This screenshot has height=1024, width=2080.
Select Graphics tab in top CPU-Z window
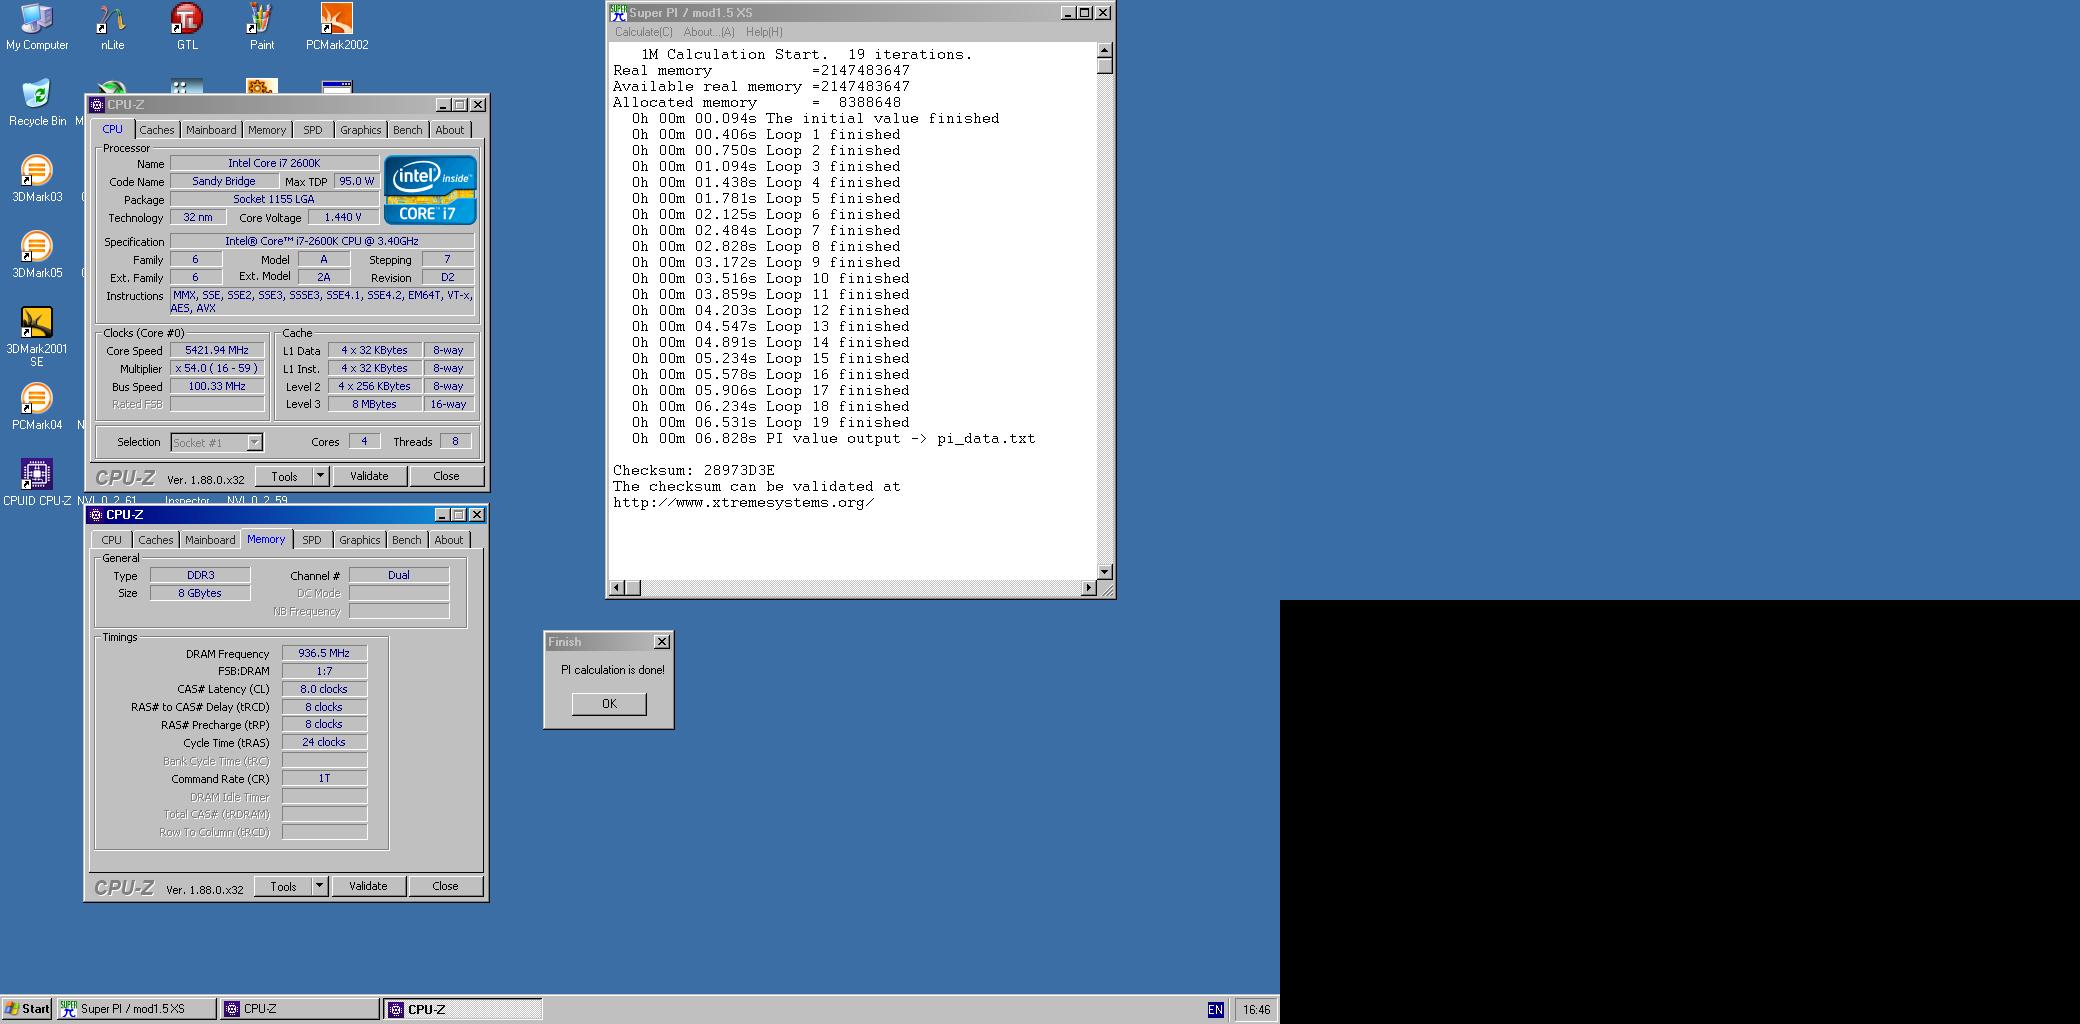tap(361, 130)
